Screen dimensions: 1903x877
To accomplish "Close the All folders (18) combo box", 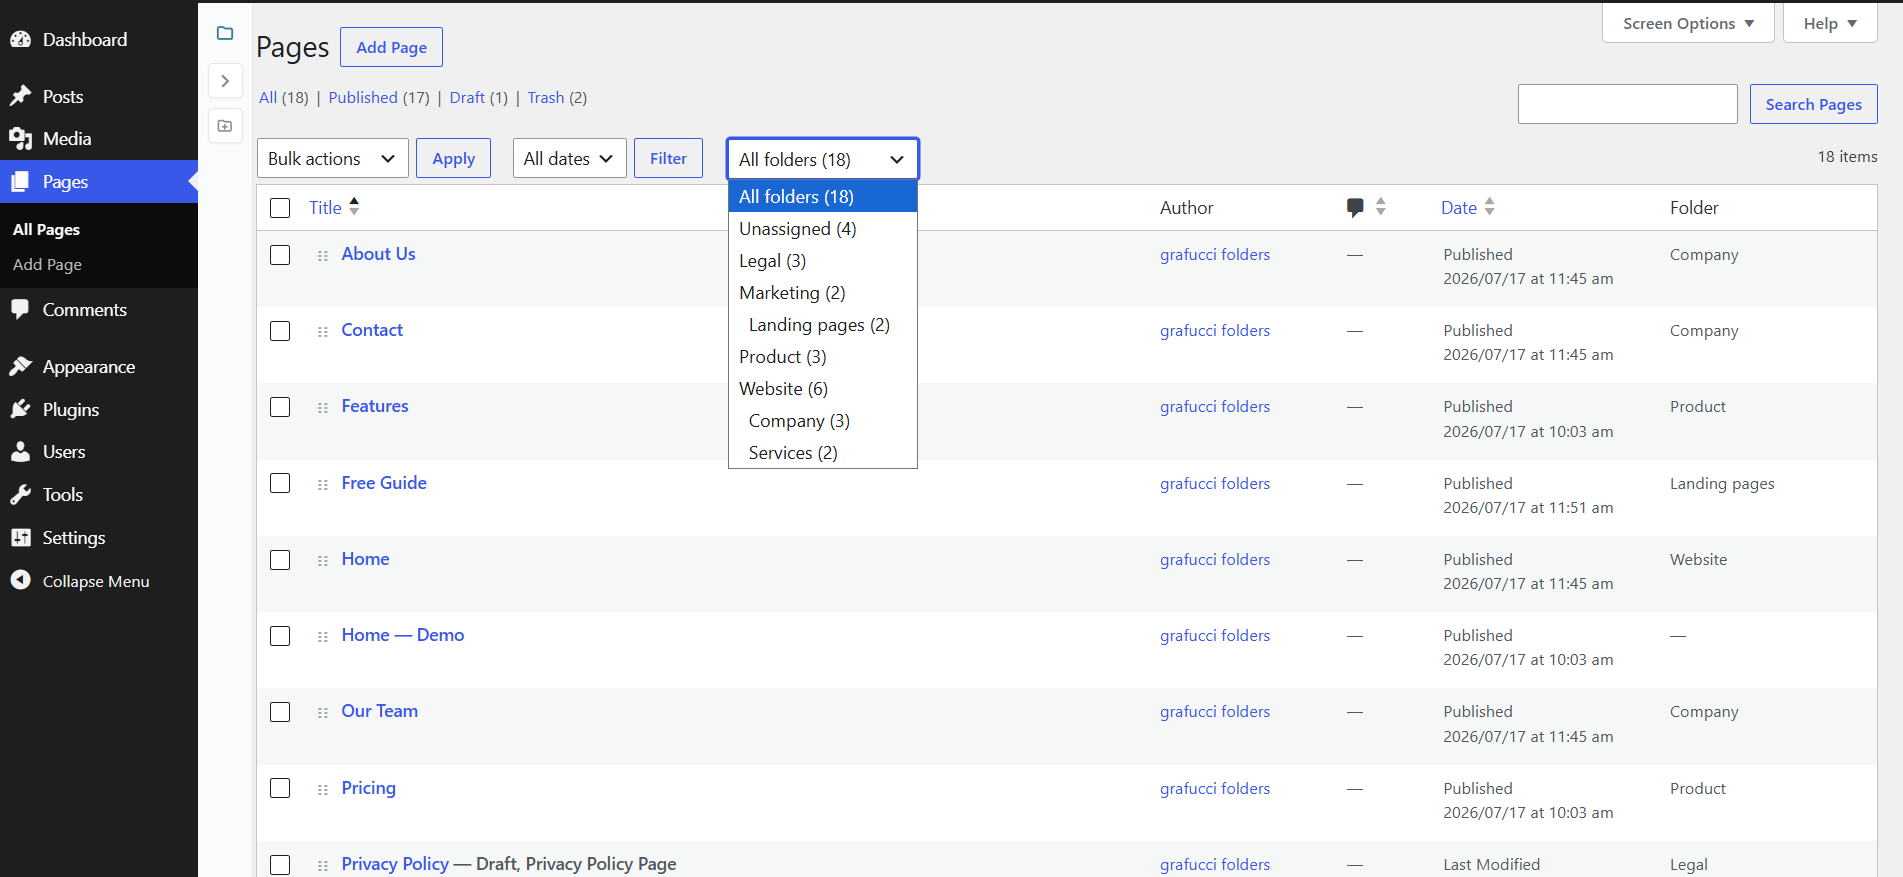I will click(822, 159).
